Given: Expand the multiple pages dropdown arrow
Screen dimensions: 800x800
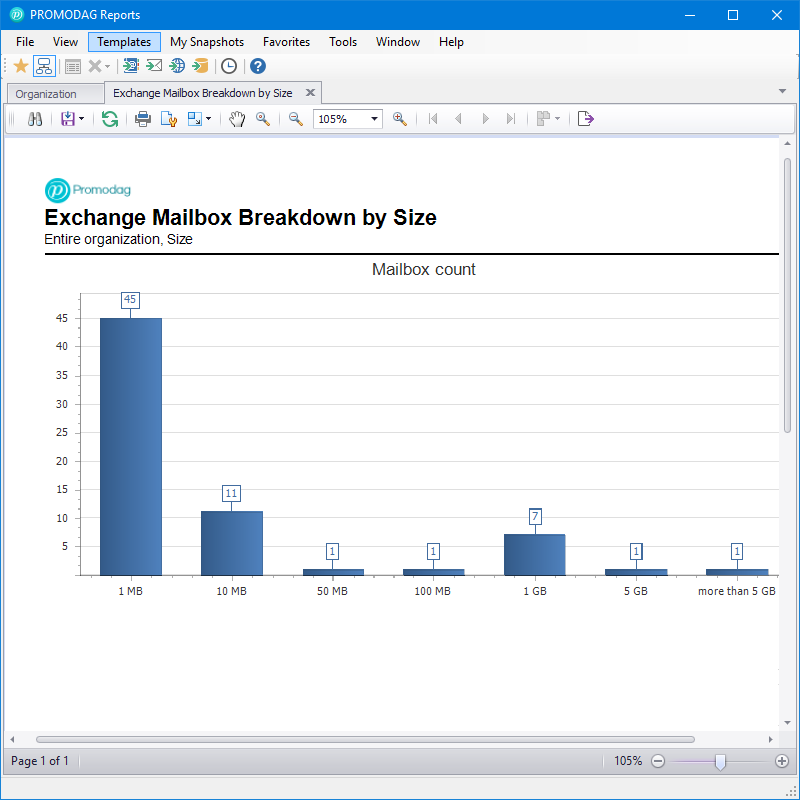Looking at the screenshot, I should (557, 119).
